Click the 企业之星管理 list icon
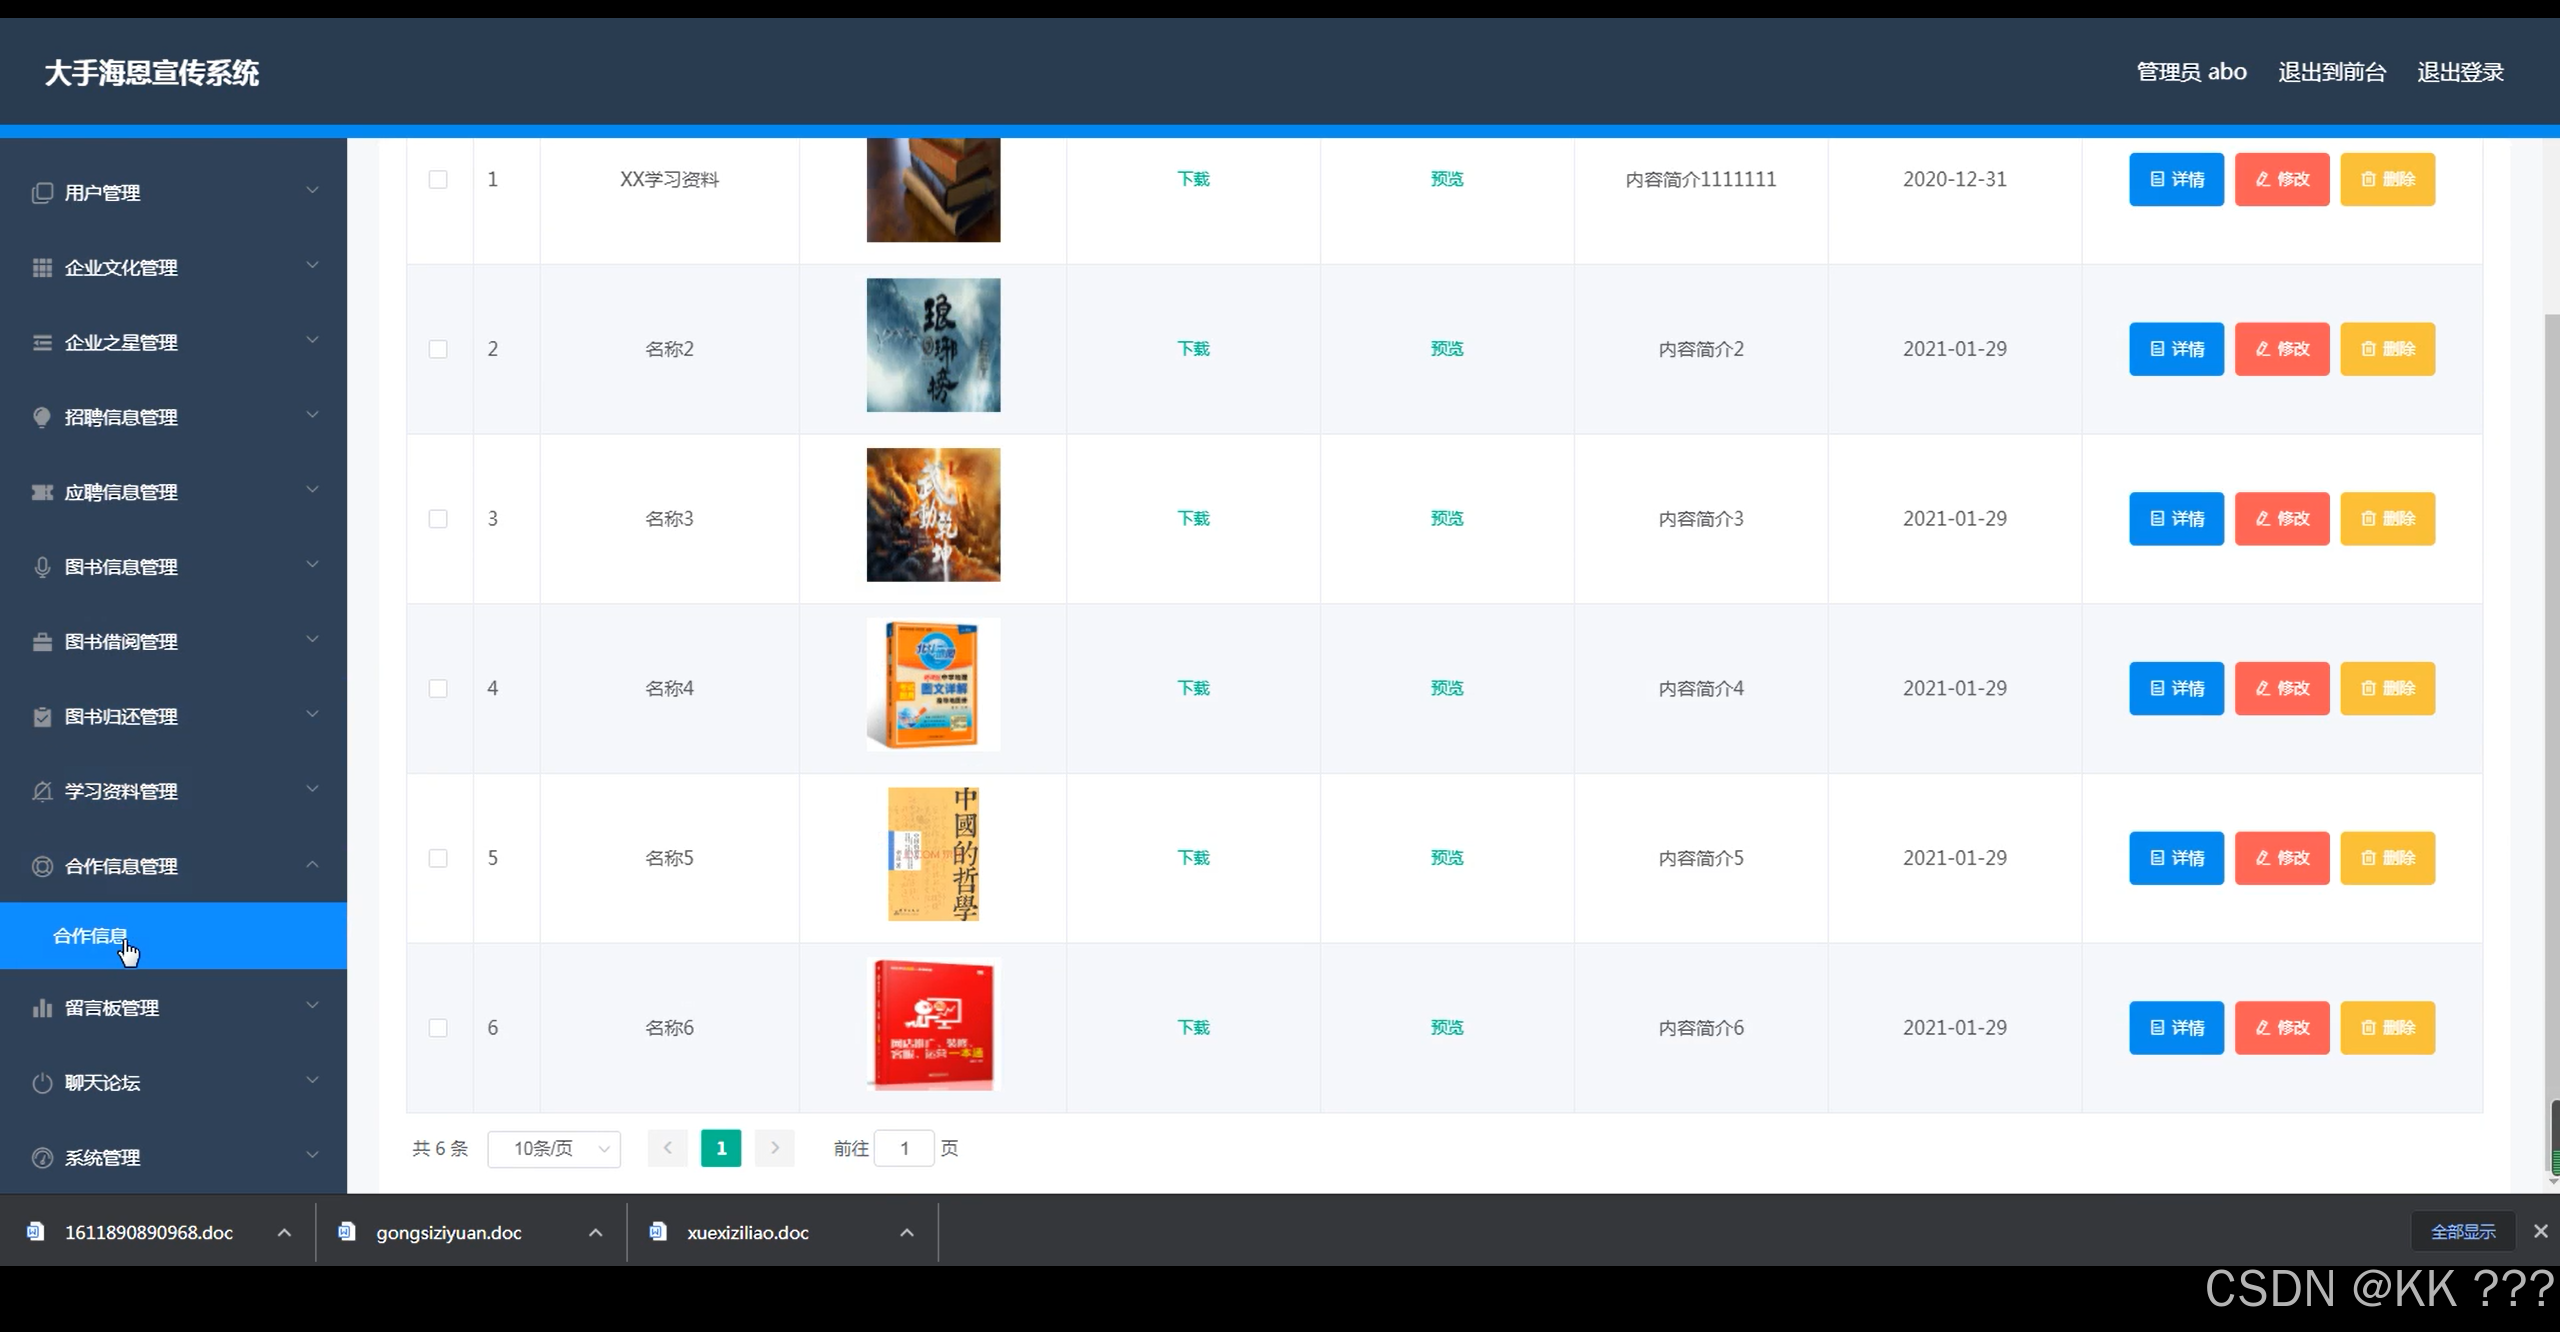Screen dimensions: 2560x1332 42,343
